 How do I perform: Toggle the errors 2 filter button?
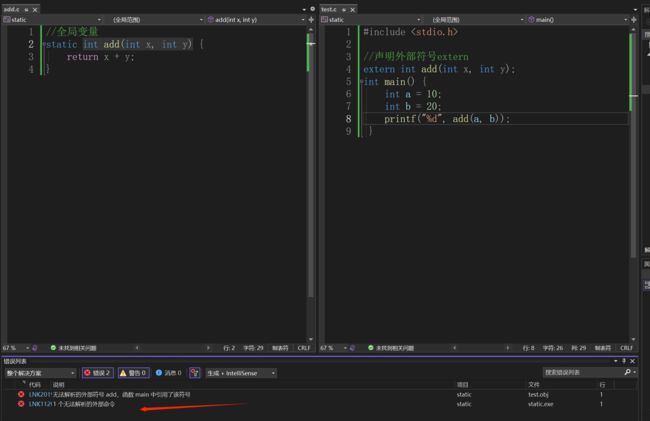[97, 373]
